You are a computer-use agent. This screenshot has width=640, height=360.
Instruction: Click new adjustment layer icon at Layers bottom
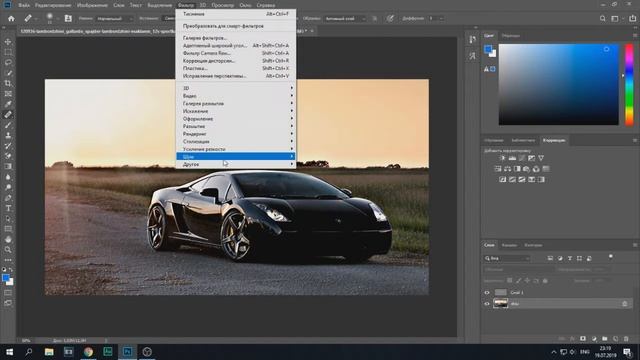(594, 339)
